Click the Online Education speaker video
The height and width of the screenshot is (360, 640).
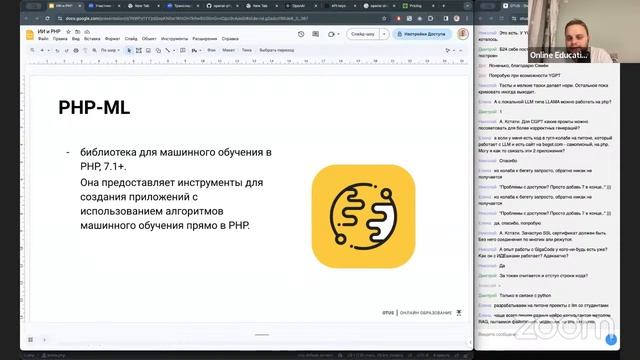click(x=584, y=31)
